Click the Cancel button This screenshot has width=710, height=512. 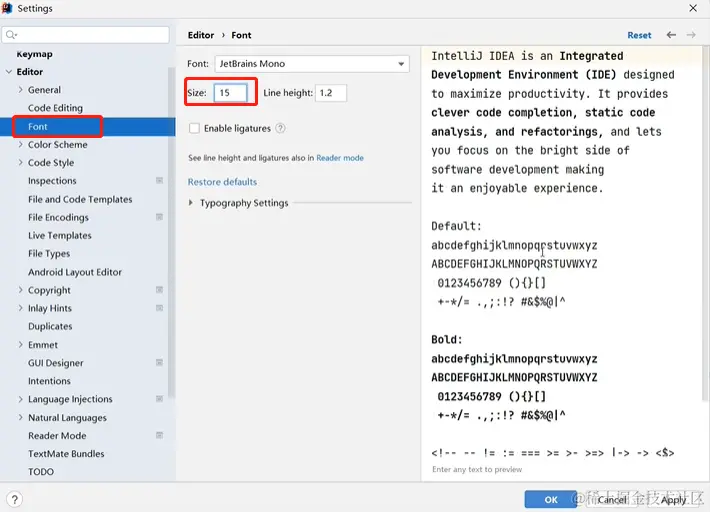coord(611,499)
